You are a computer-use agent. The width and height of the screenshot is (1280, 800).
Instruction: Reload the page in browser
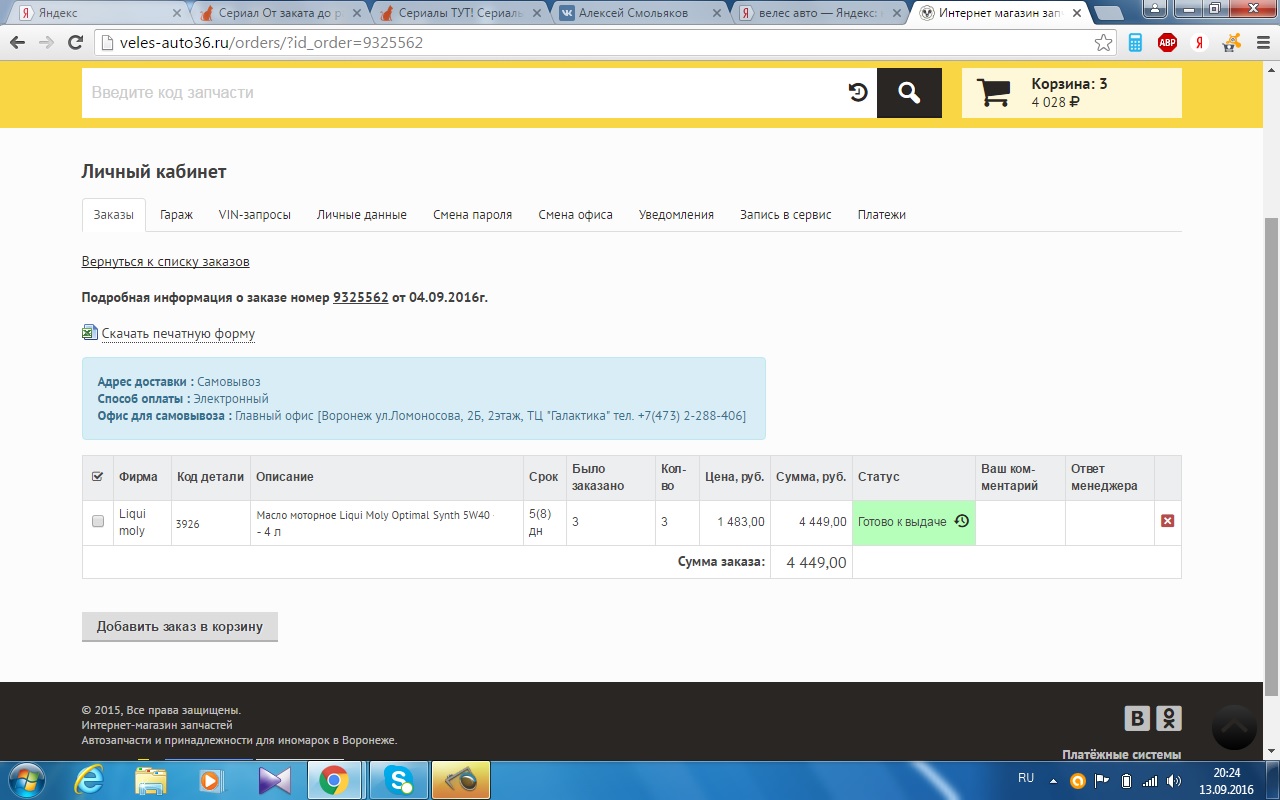pyautogui.click(x=75, y=43)
